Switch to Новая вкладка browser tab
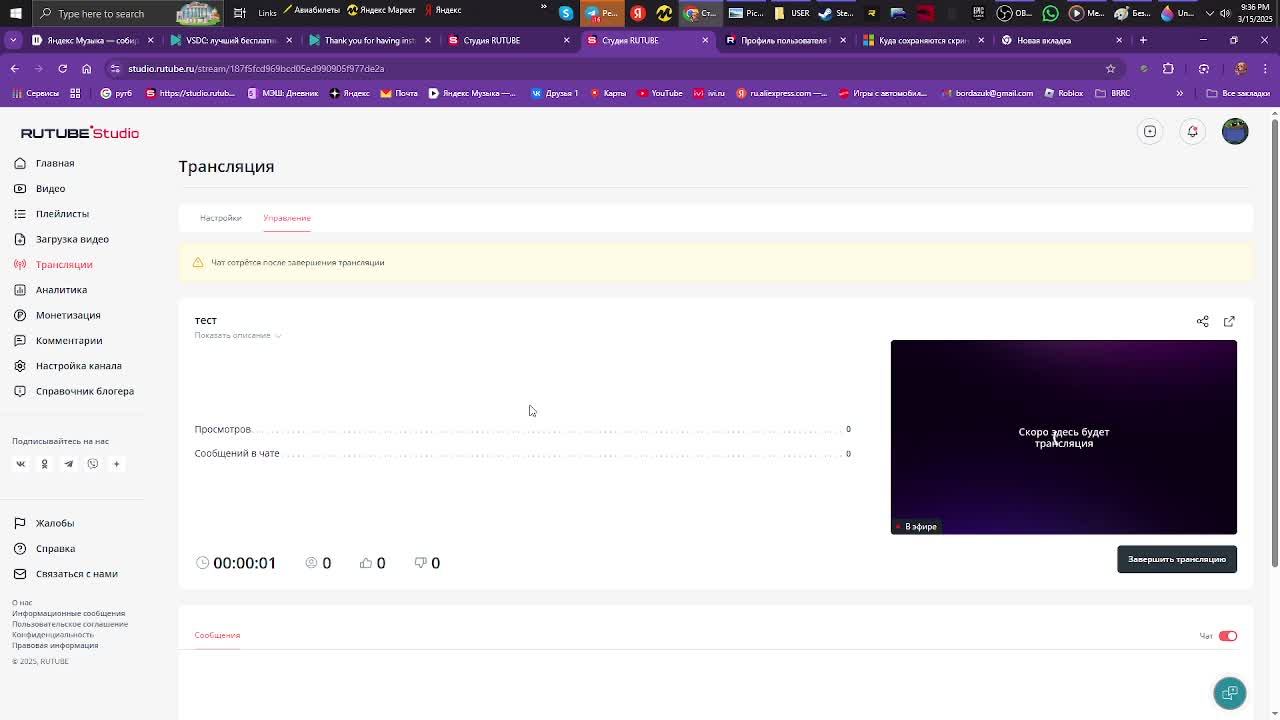Viewport: 1280px width, 720px height. tap(1062, 40)
